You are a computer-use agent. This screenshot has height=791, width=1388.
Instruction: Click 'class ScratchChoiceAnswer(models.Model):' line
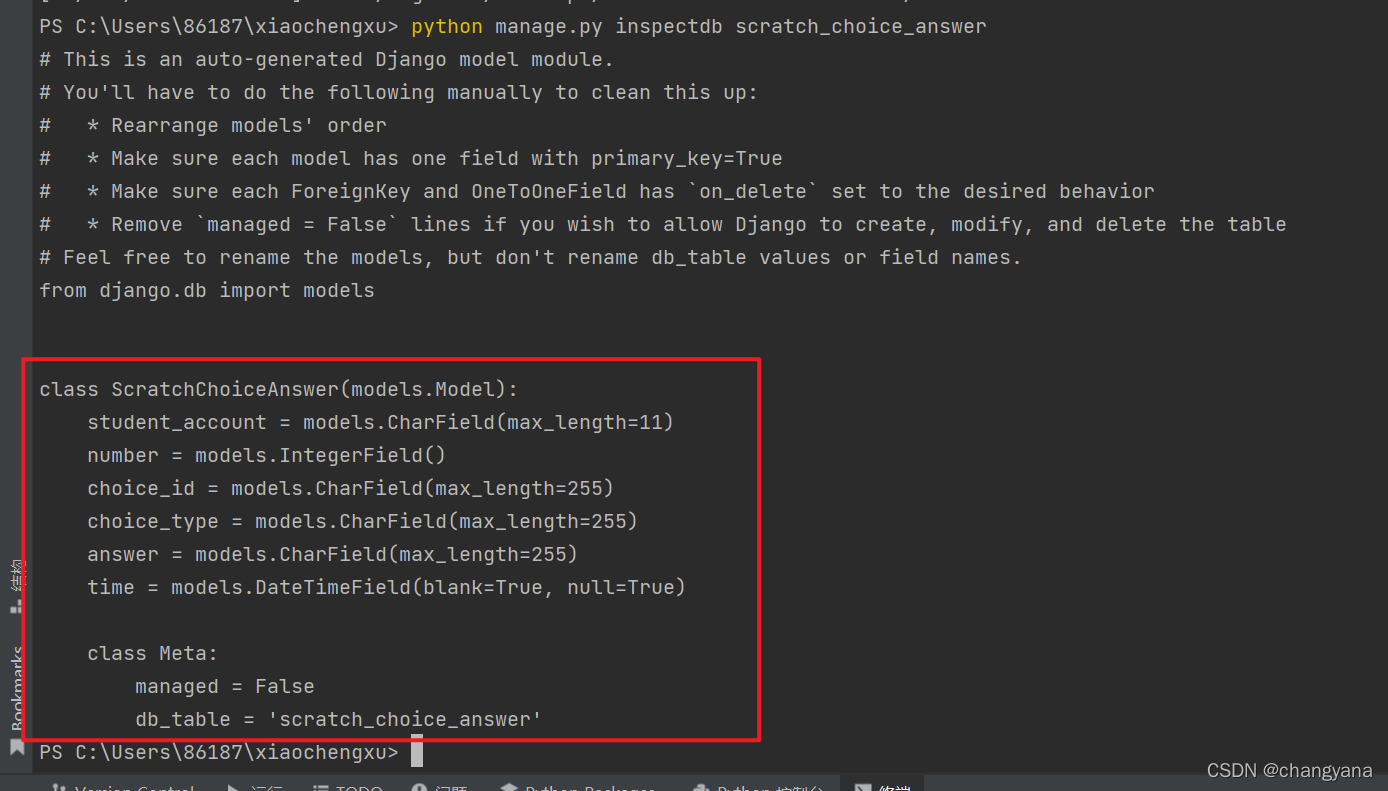tap(279, 389)
